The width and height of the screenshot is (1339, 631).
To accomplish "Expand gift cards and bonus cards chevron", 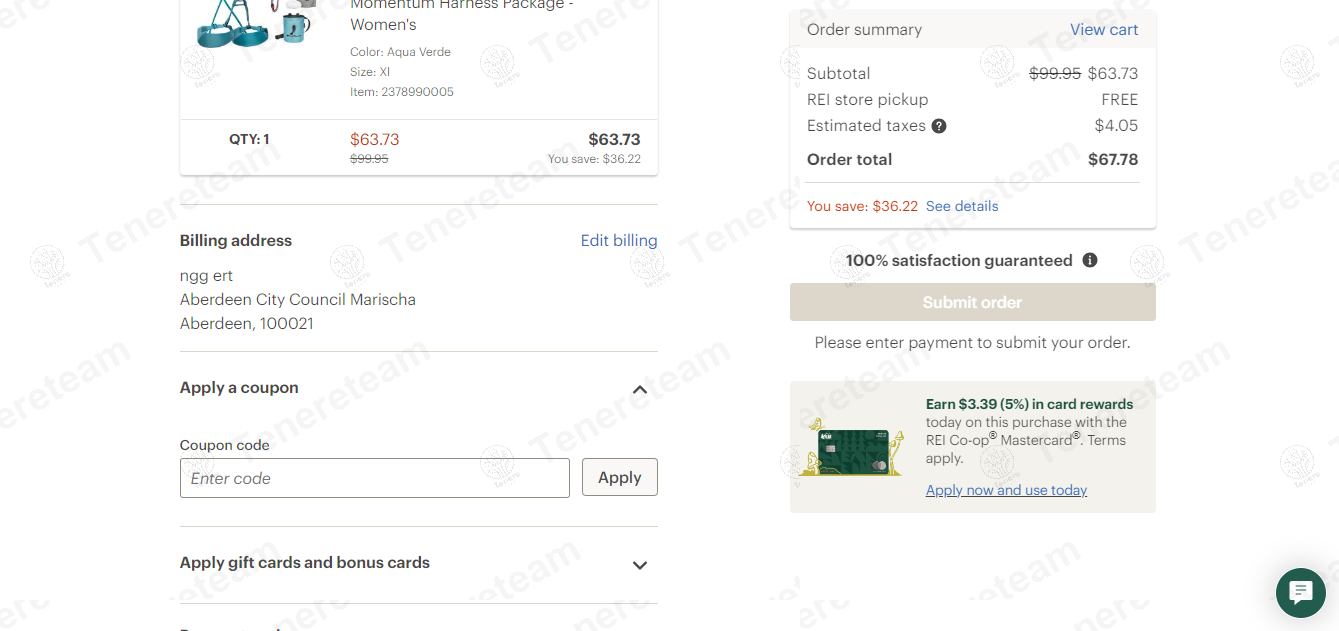I will click(x=640, y=565).
